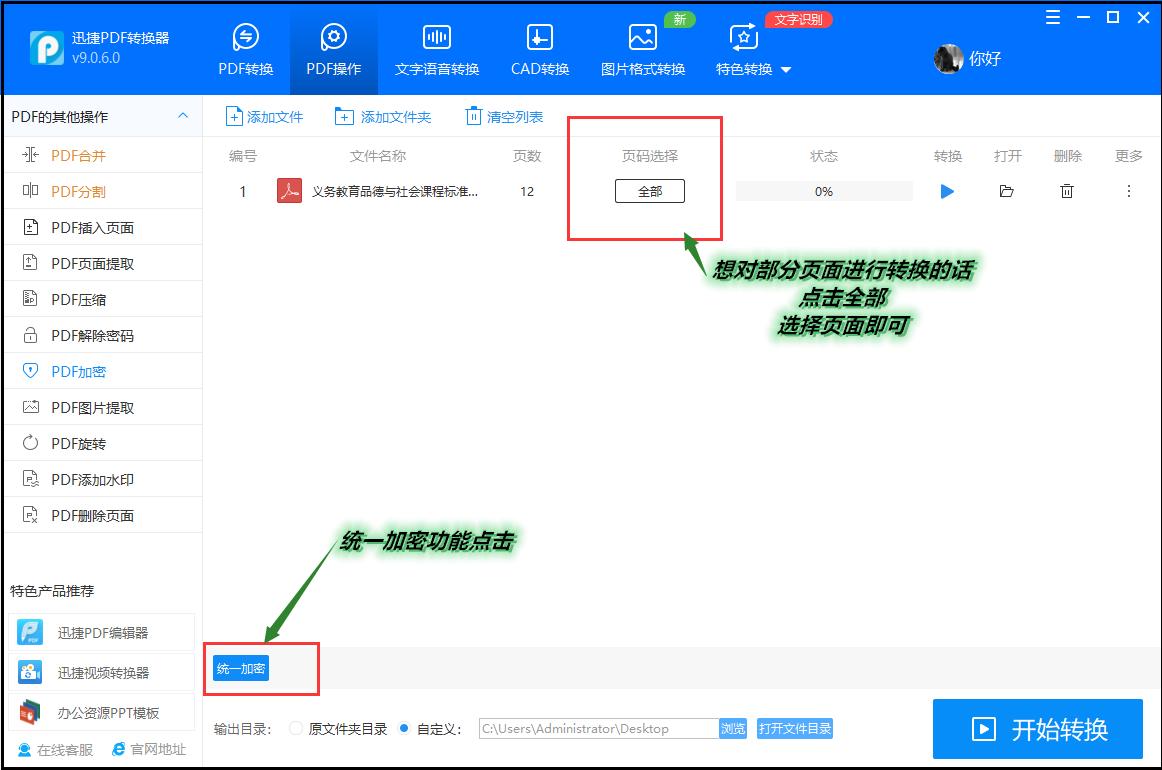
Task: Open the hamburger menu at top right
Action: point(1052,17)
